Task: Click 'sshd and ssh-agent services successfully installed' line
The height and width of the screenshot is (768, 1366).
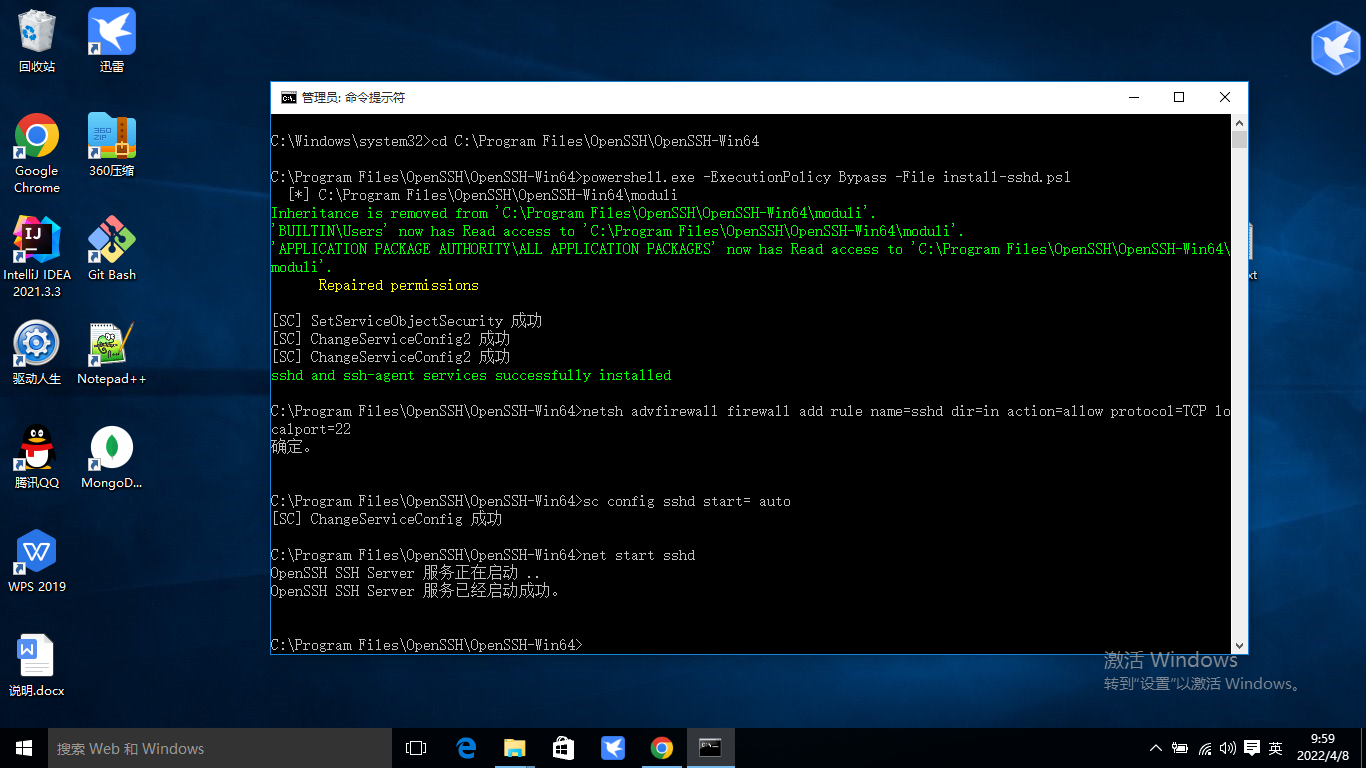Action: (471, 375)
